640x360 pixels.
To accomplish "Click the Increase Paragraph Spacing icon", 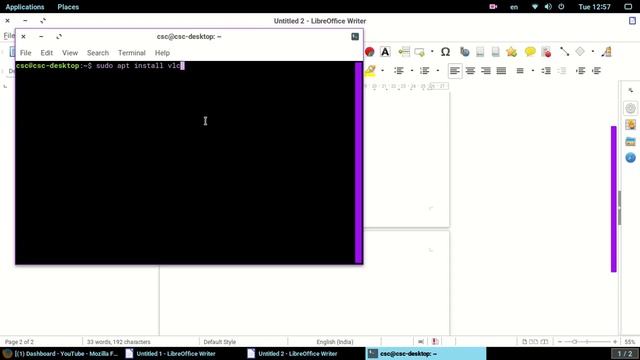I will click(x=546, y=71).
